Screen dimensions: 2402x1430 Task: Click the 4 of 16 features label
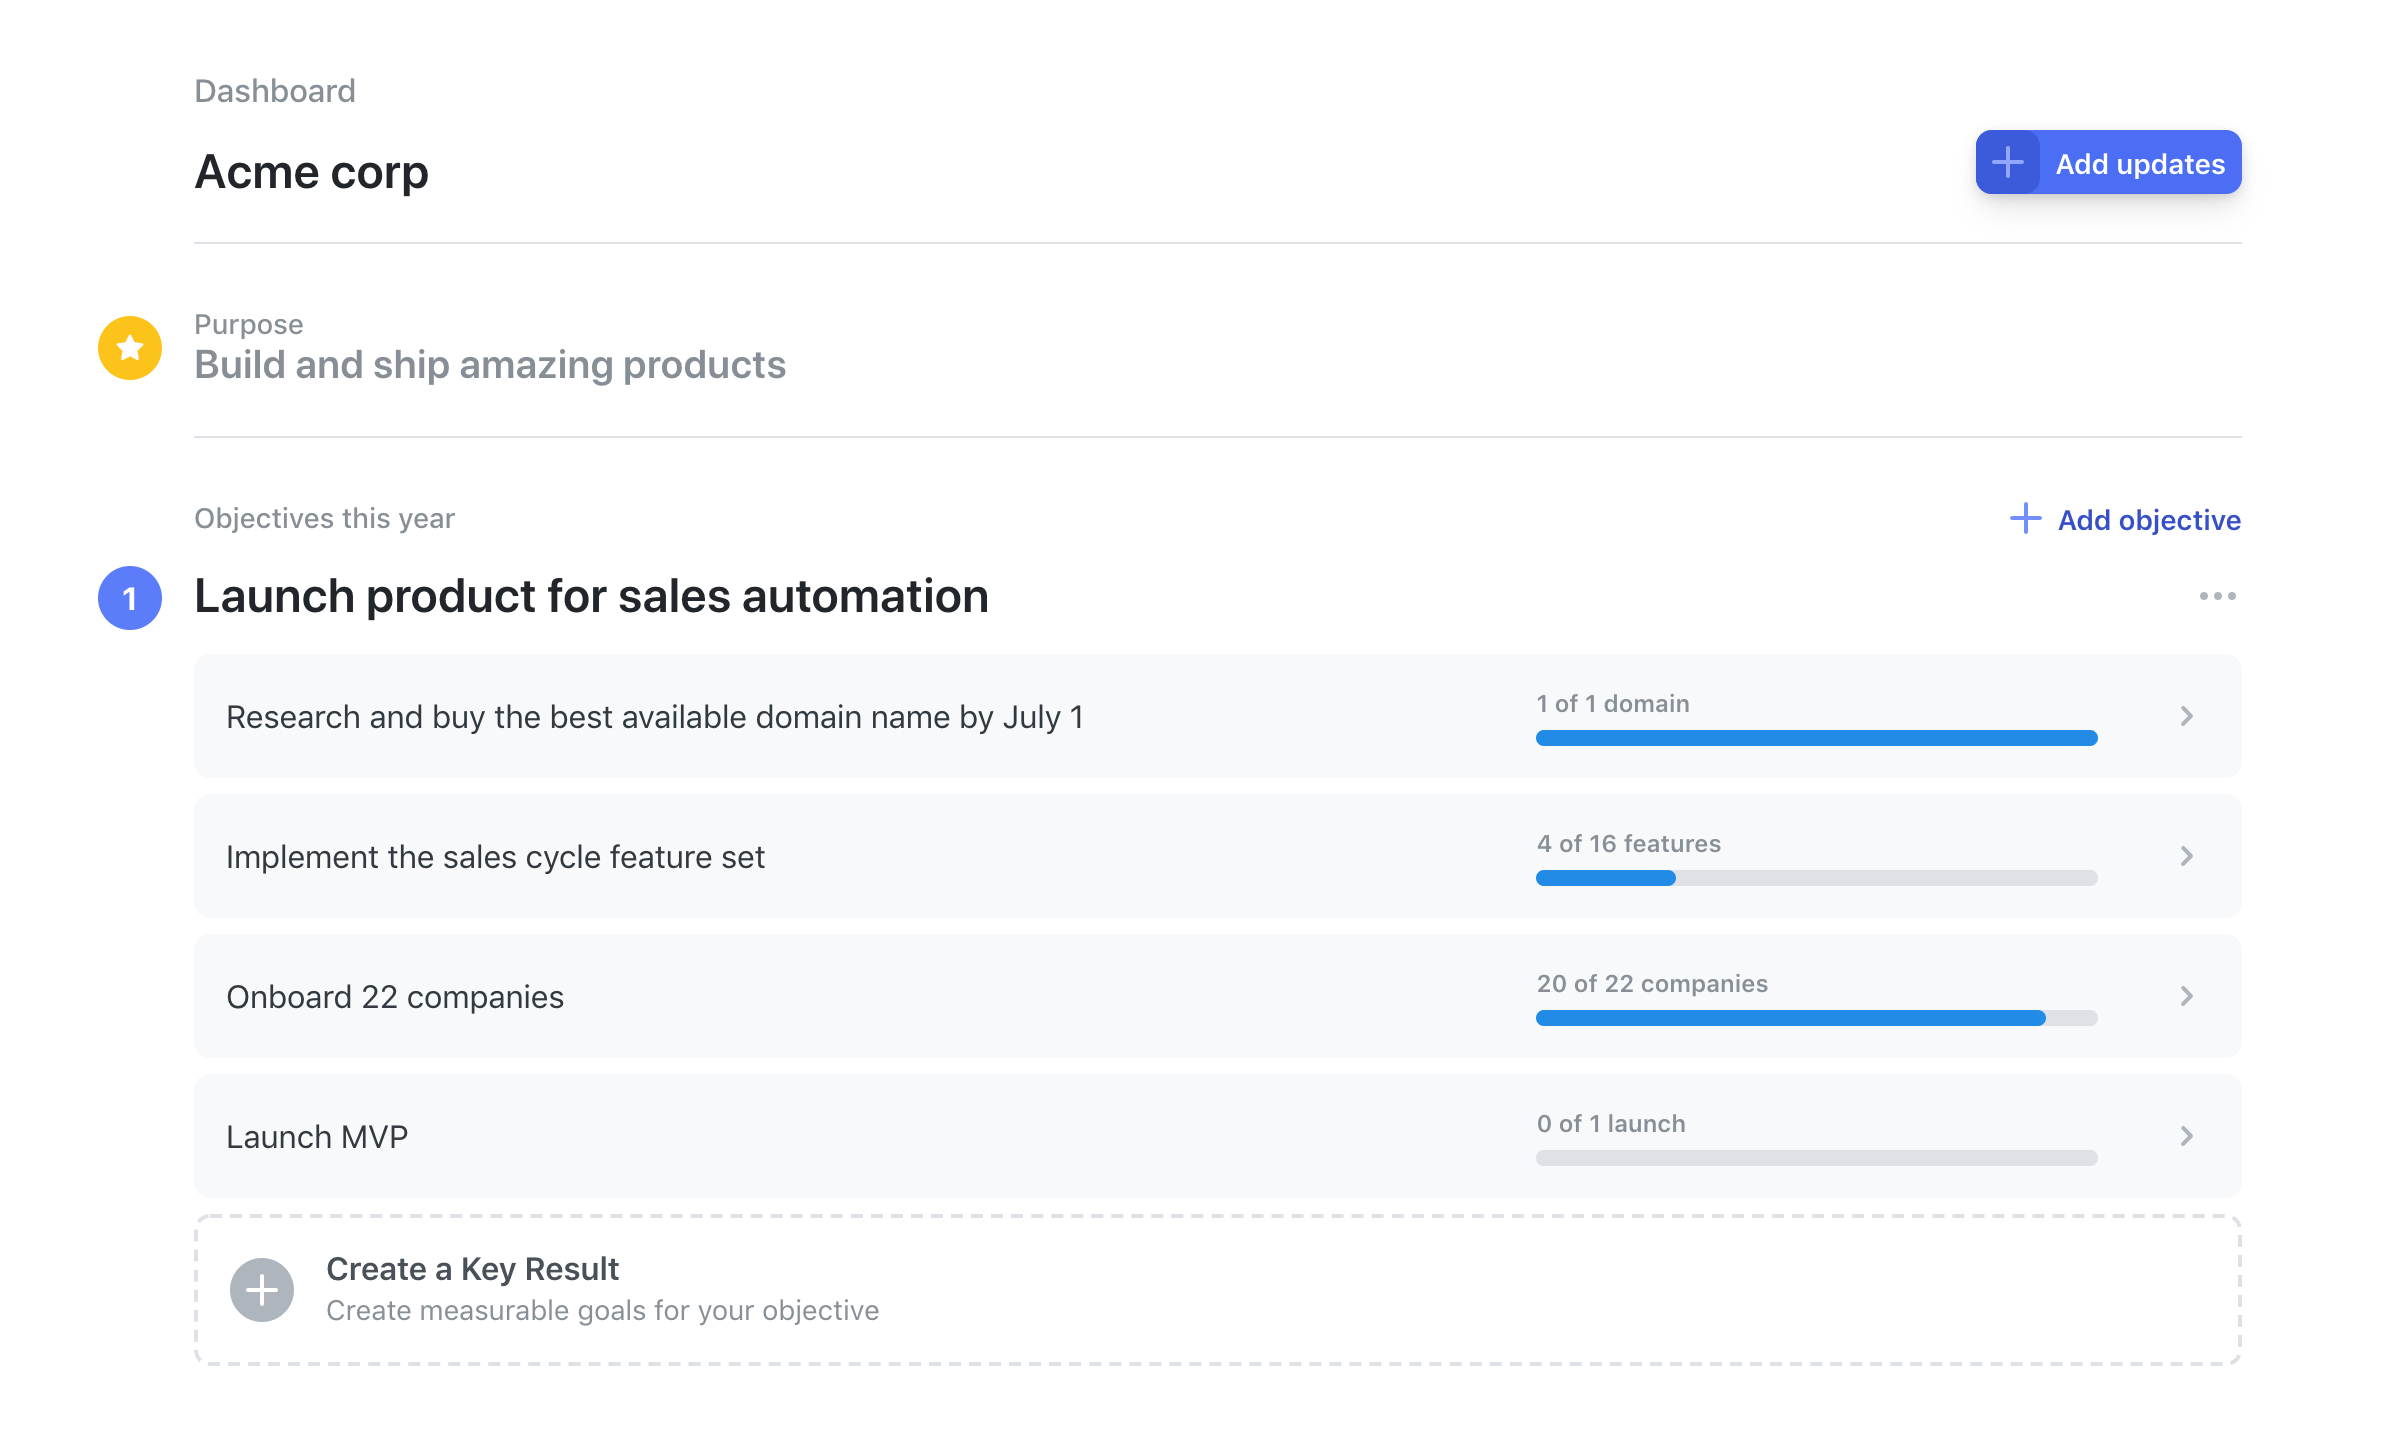point(1628,844)
